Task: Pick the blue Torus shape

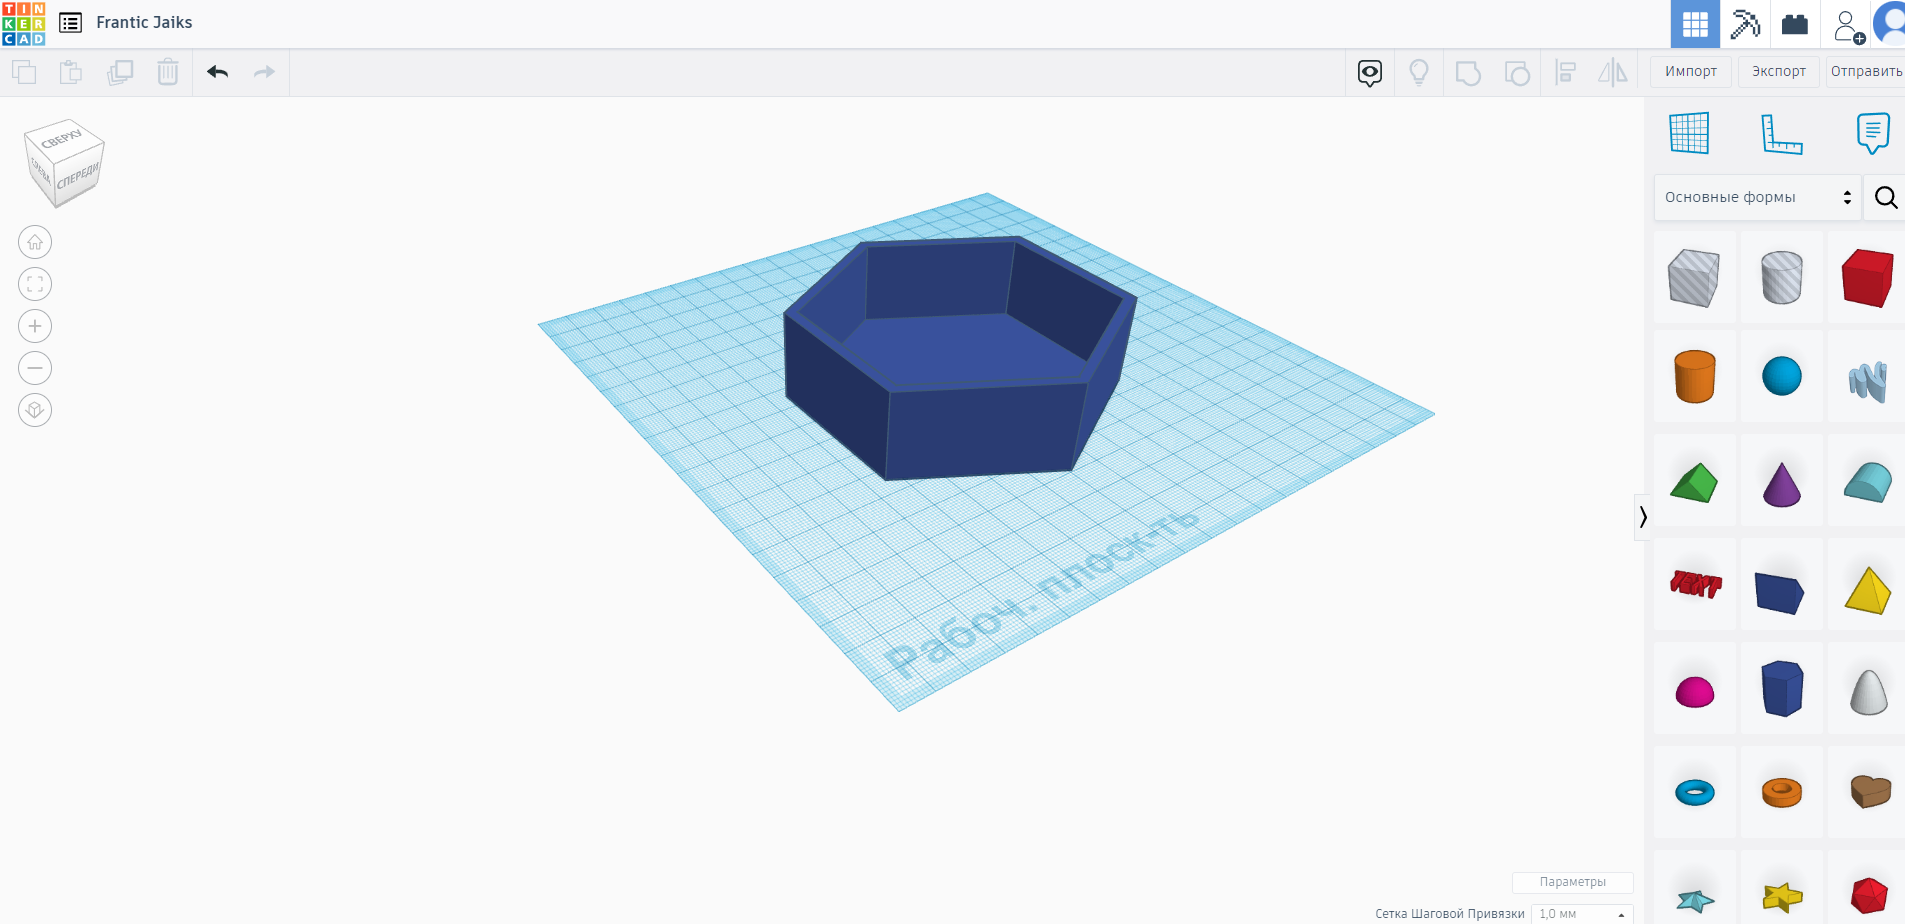Action: (x=1694, y=793)
